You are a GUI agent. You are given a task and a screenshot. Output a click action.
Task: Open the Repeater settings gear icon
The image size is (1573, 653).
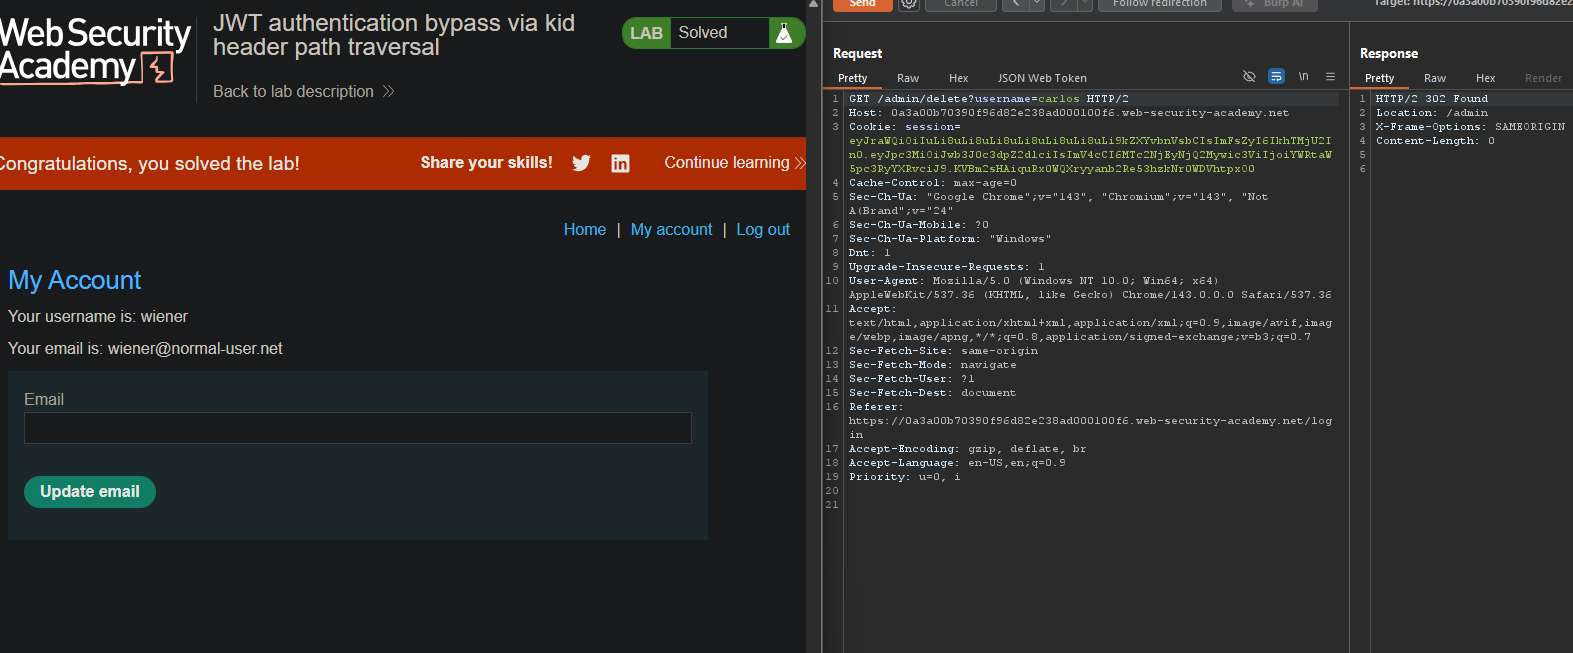pos(909,4)
